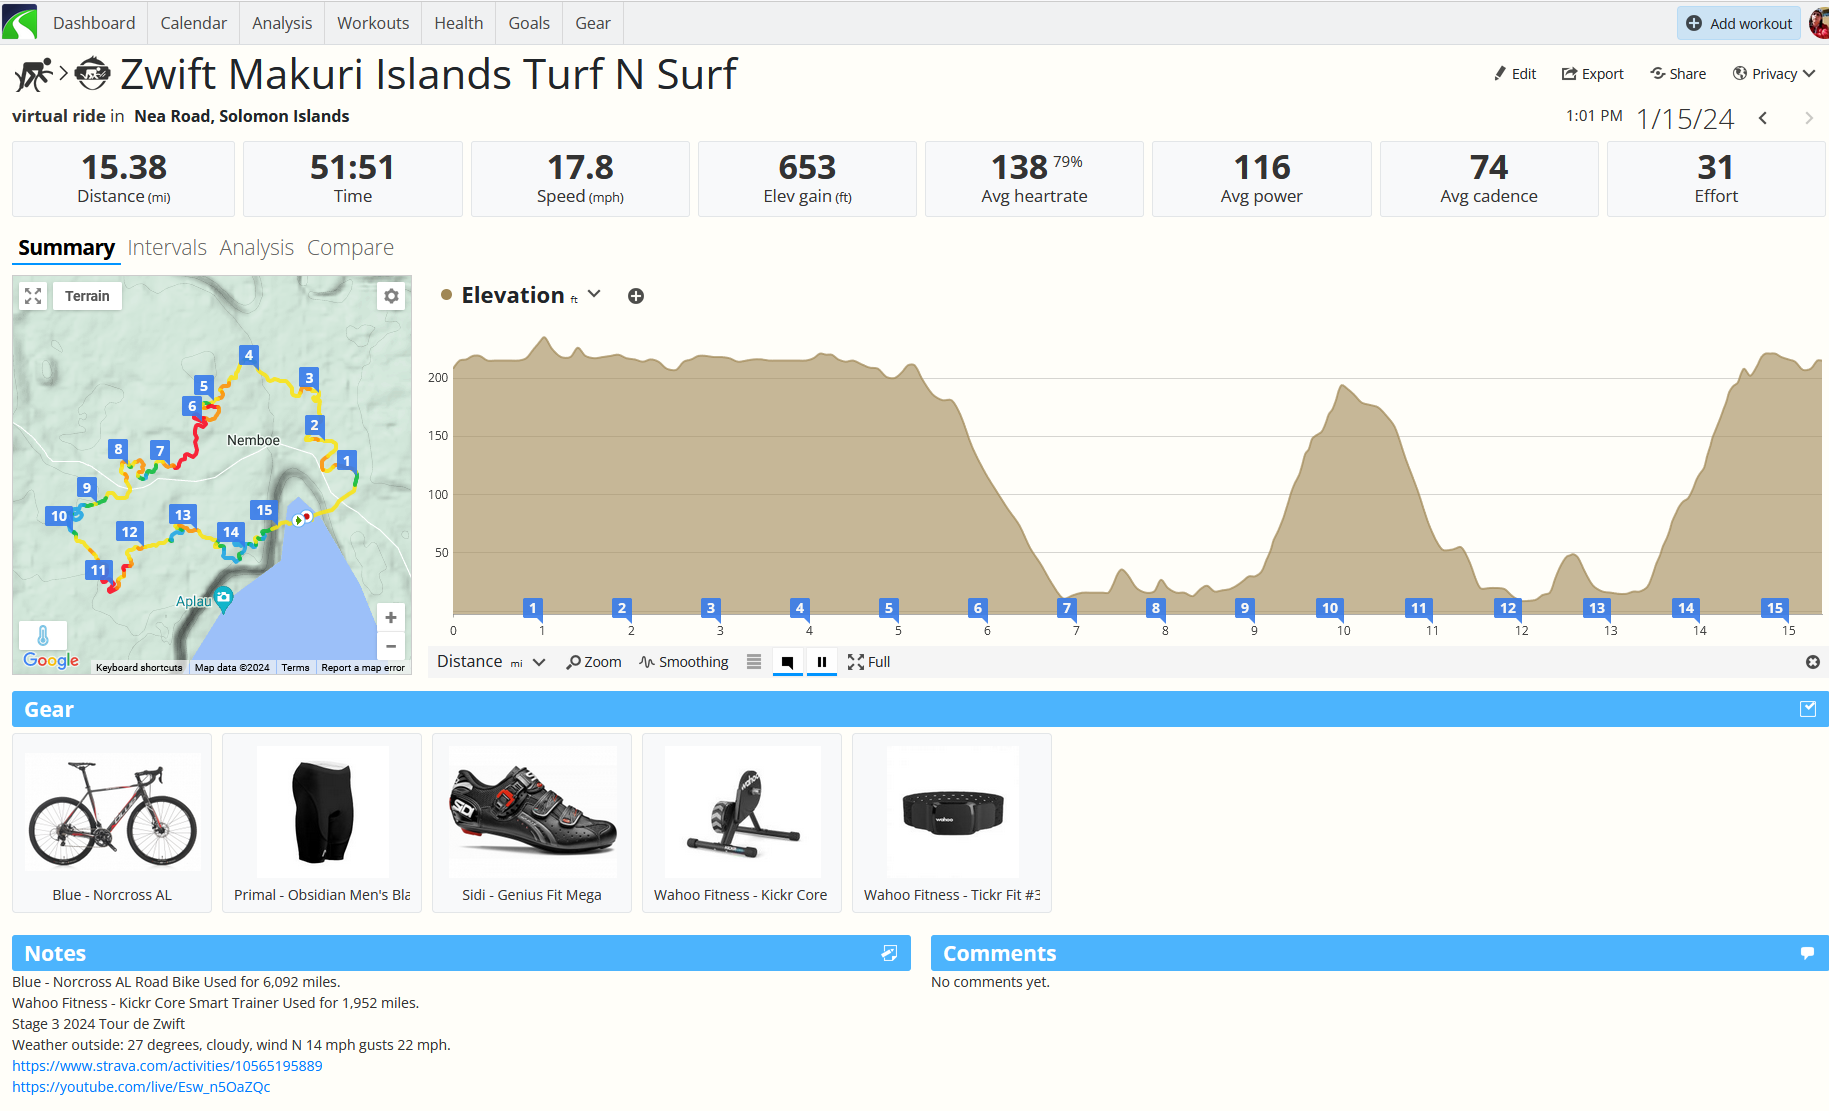Click Report a map error
This screenshot has height=1111, width=1829.
pos(363,668)
